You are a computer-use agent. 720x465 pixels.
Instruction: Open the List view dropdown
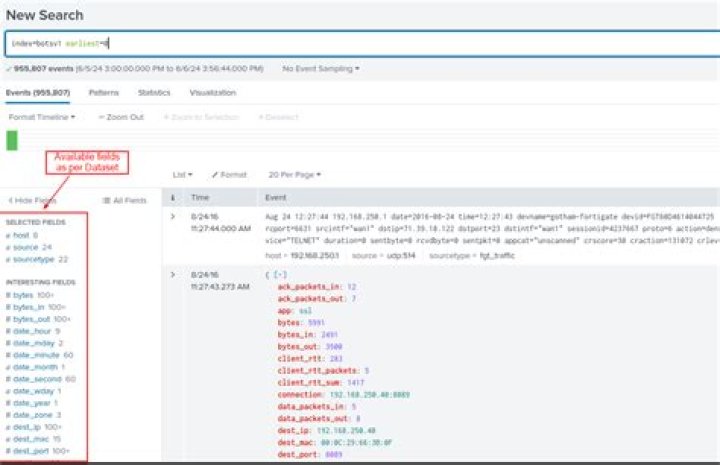tap(182, 174)
